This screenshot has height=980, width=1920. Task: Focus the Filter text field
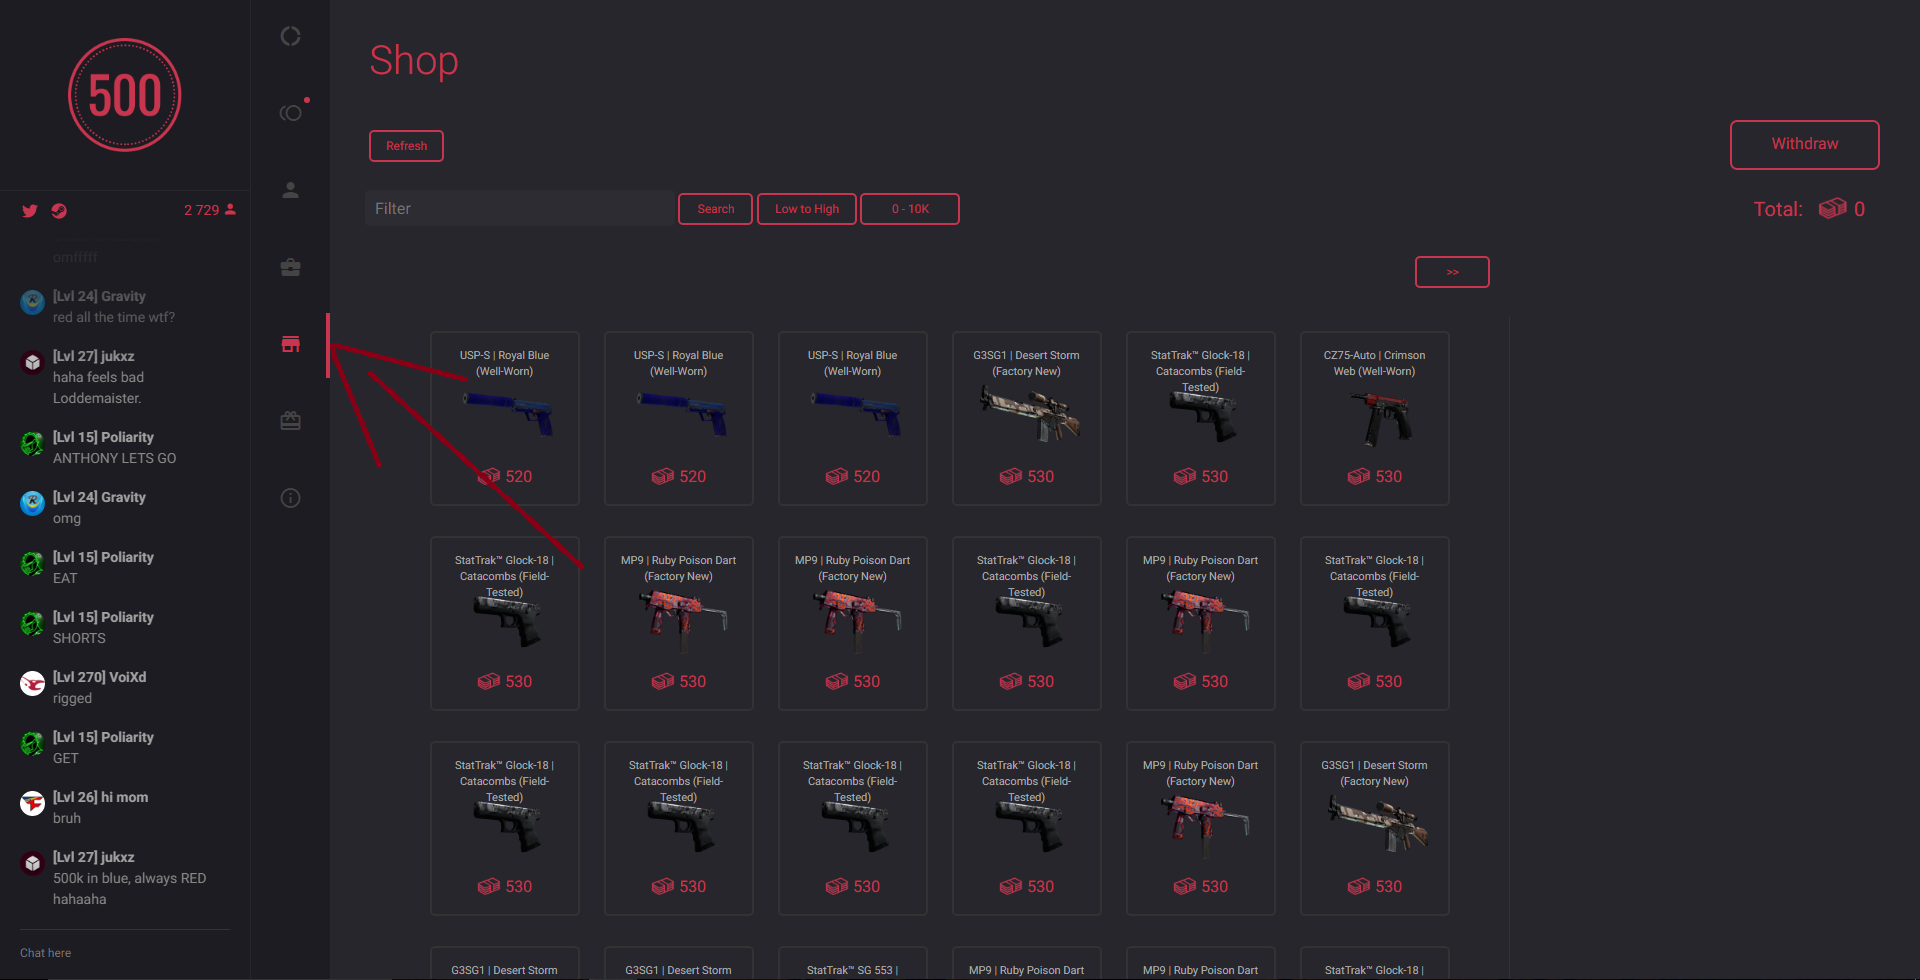pyautogui.click(x=519, y=208)
